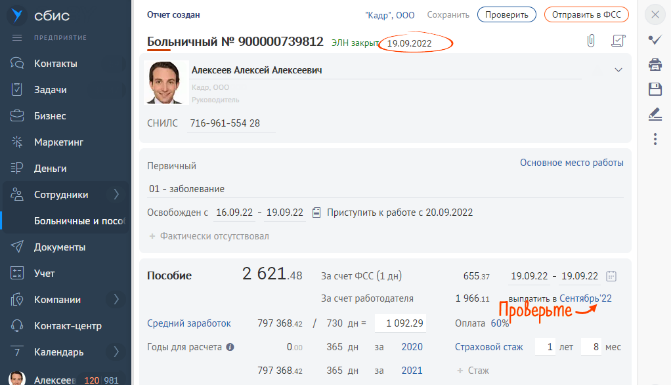Open calendar icon next to release dates
Image resolution: width=671 pixels, height=385 pixels.
[x=316, y=213]
